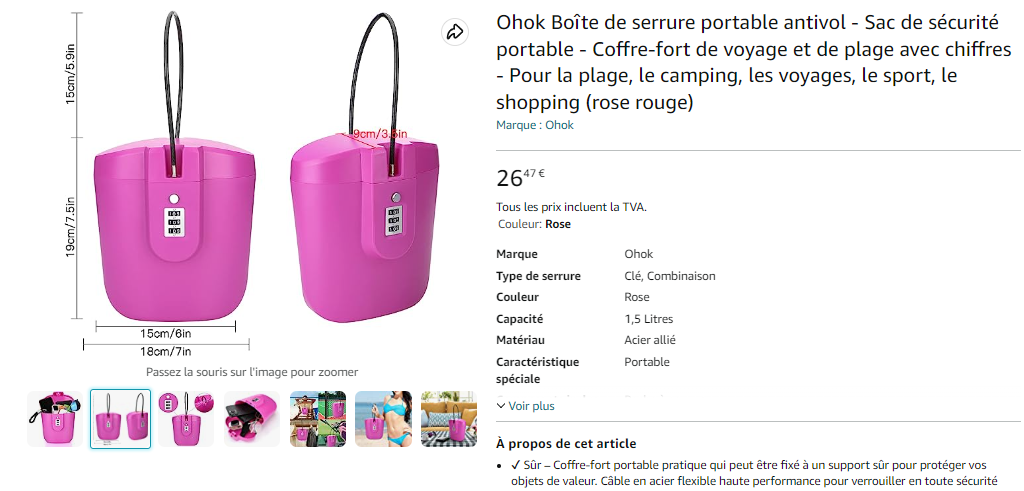Click the Caractéristique spéciale Portable value

(x=647, y=362)
